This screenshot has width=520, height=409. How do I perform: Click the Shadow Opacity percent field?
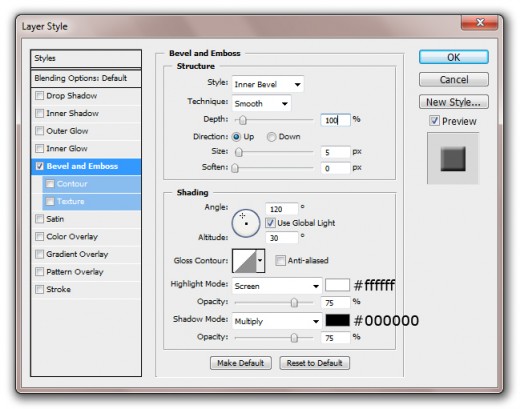(x=335, y=338)
